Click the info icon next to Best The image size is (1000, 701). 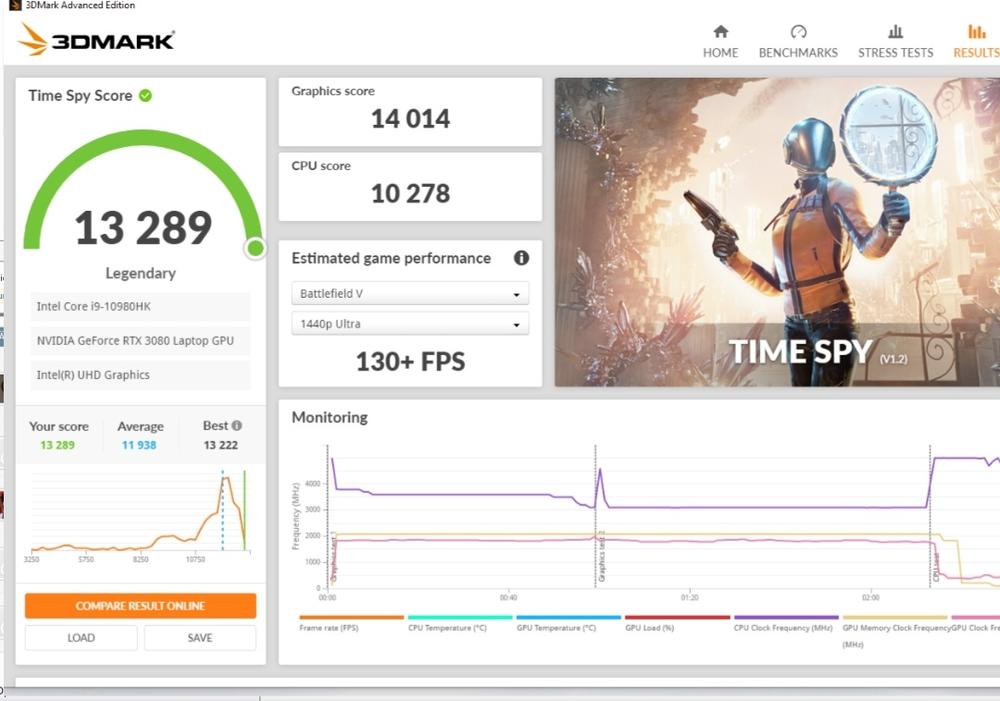coord(237,426)
